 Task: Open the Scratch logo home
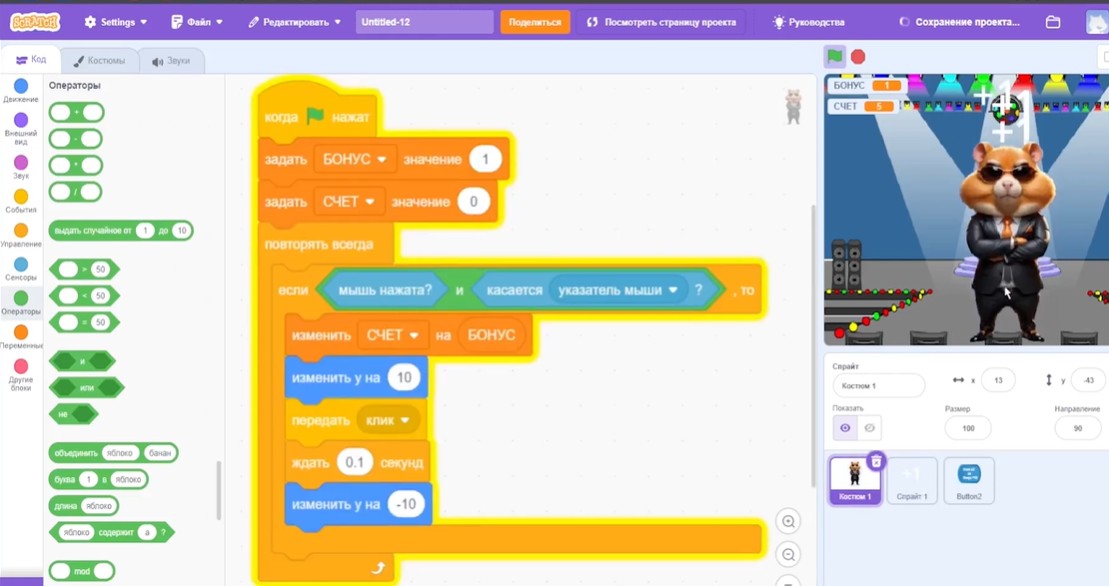click(35, 22)
